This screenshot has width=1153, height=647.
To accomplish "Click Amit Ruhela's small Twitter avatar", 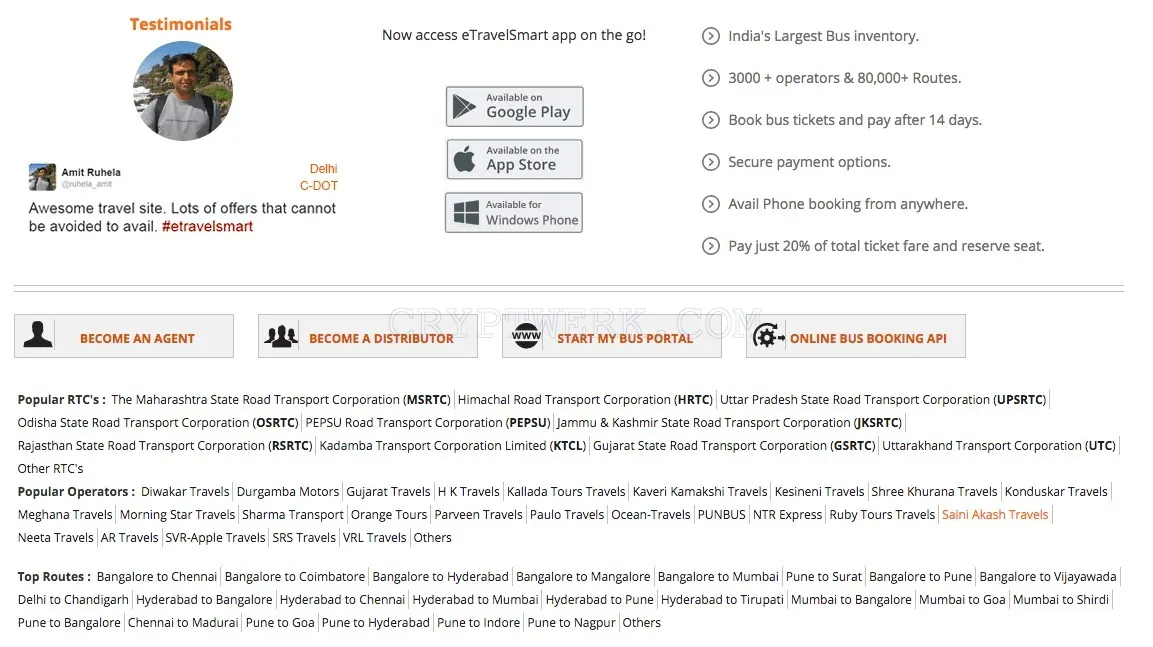I will pos(42,177).
